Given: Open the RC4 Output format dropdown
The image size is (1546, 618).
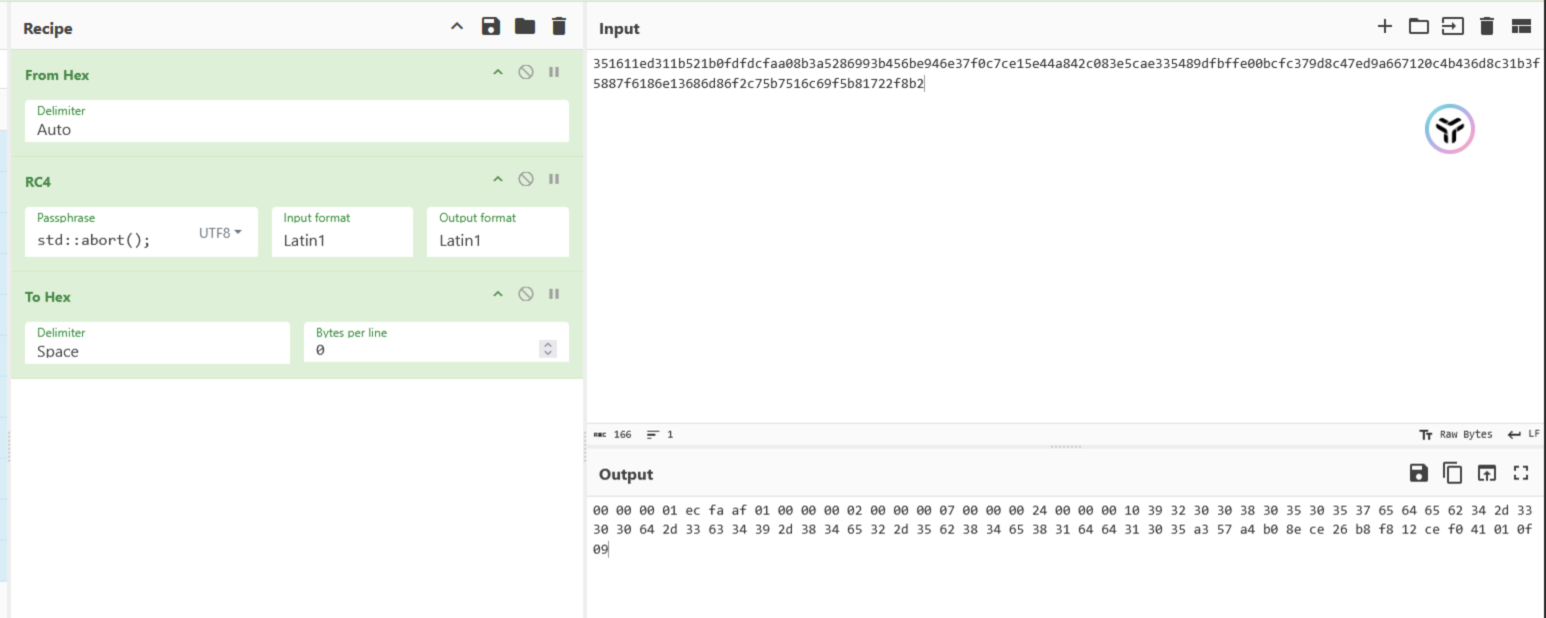Looking at the screenshot, I should click(x=497, y=240).
